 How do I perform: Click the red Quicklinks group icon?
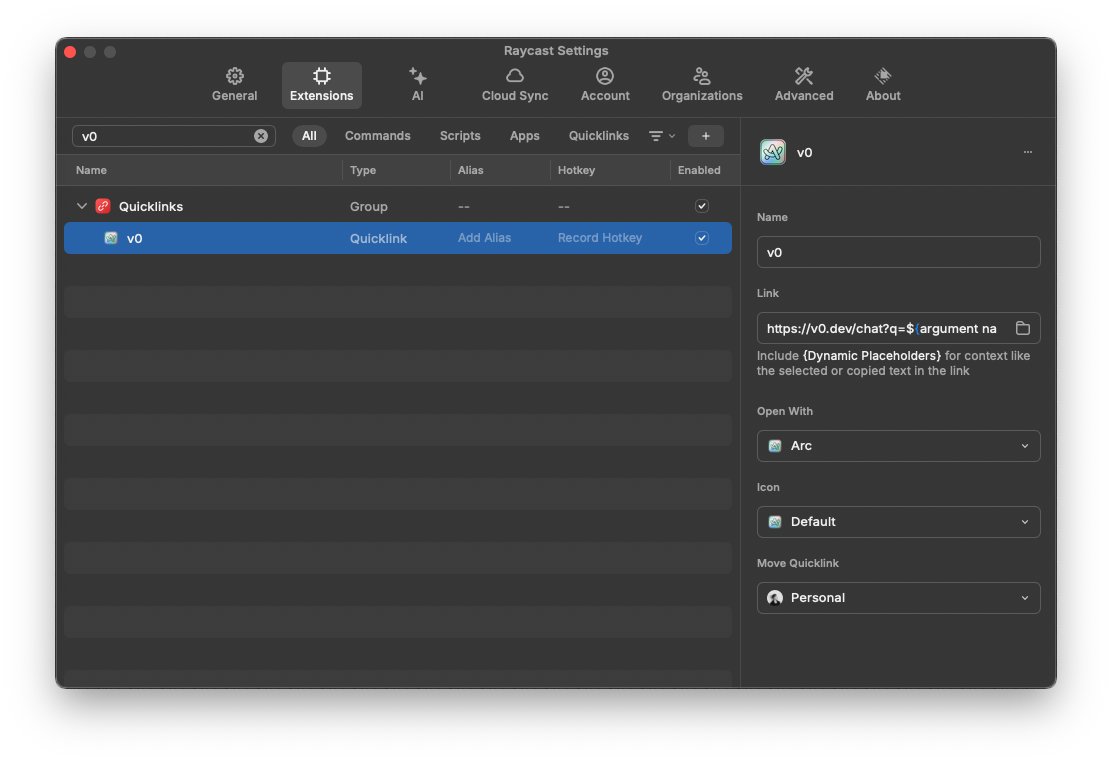point(103,206)
